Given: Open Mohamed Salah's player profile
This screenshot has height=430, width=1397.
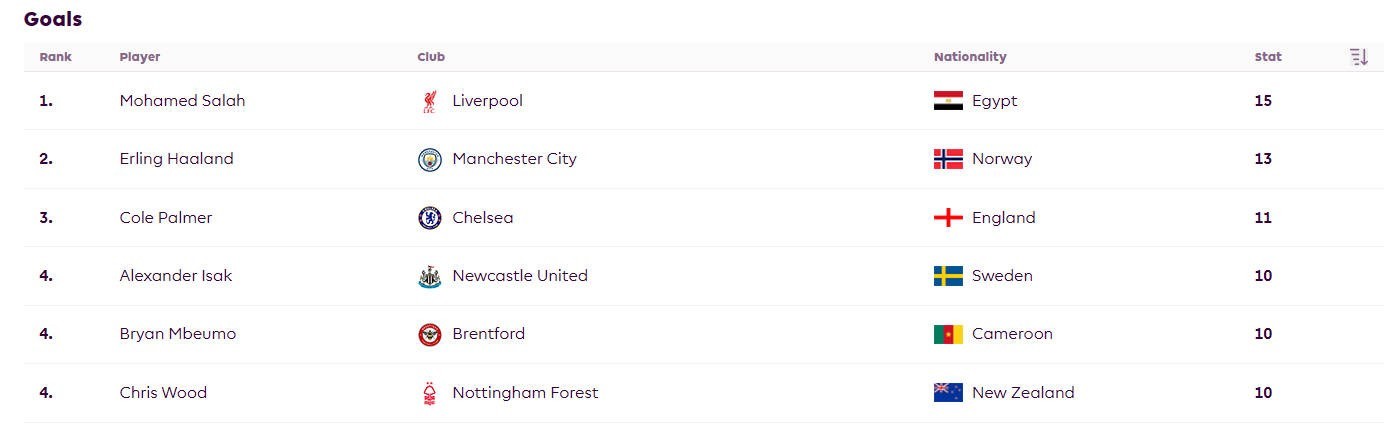Looking at the screenshot, I should 182,101.
